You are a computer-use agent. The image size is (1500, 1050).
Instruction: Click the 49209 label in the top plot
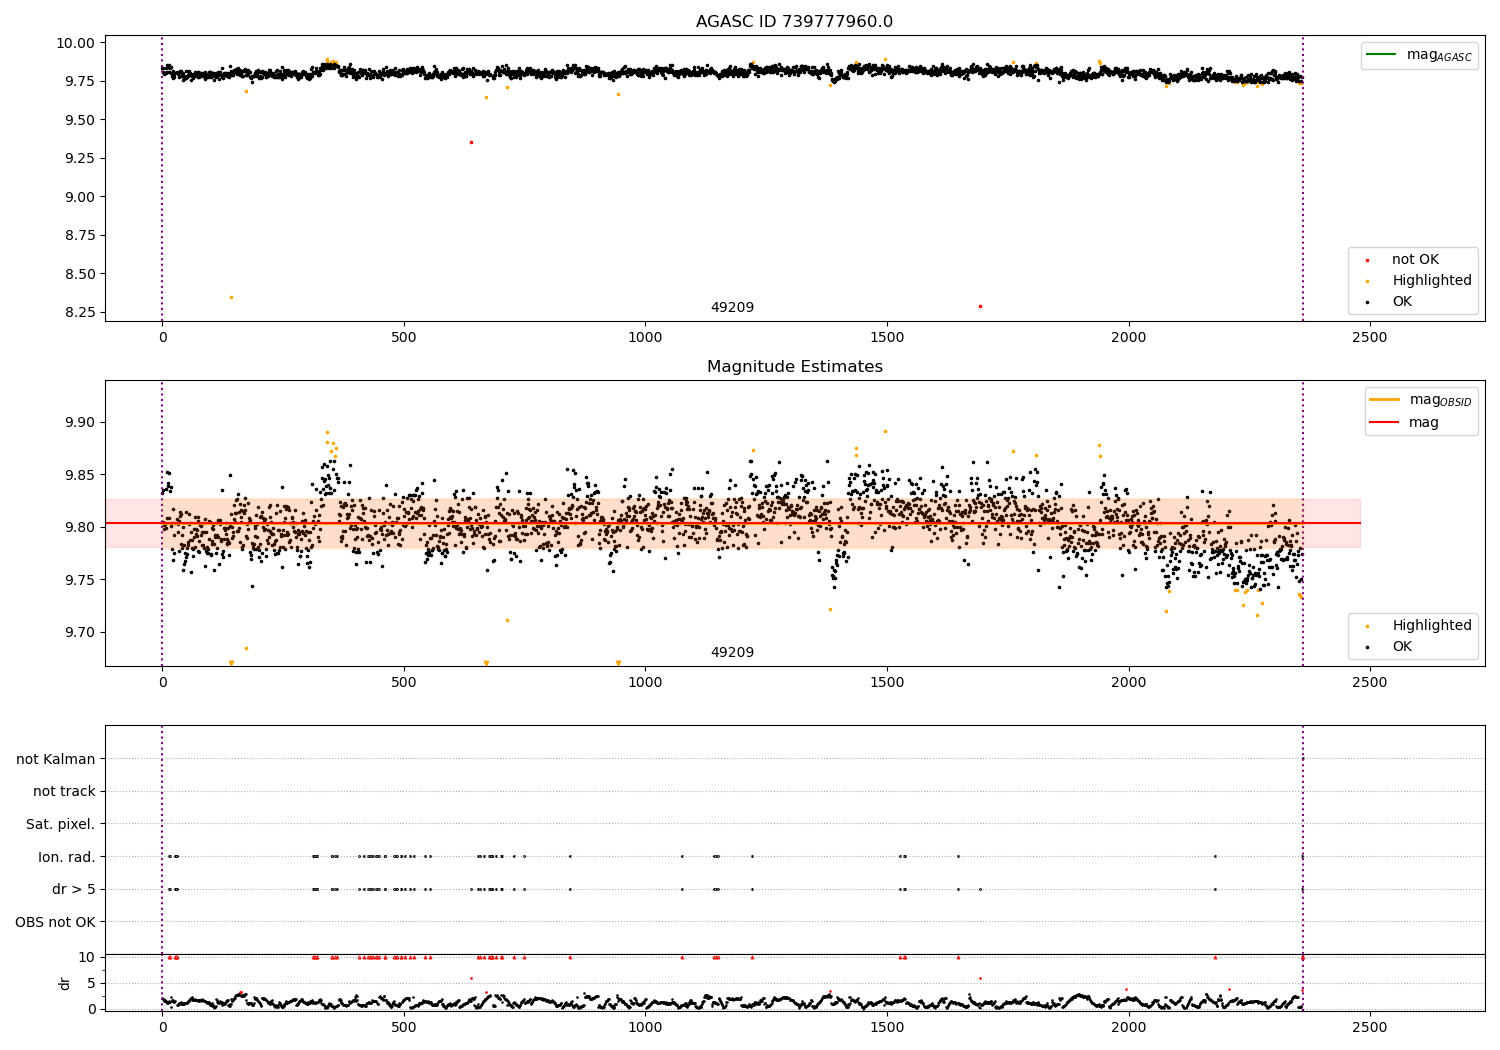[732, 308]
